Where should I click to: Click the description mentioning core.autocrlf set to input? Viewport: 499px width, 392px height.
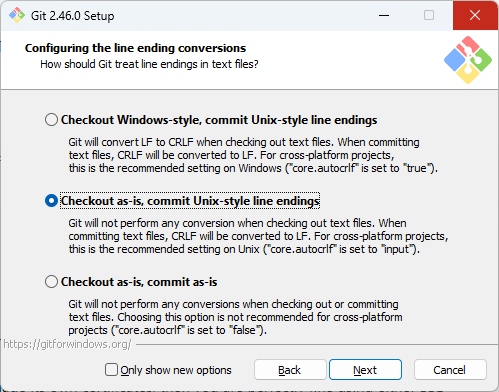(258, 236)
